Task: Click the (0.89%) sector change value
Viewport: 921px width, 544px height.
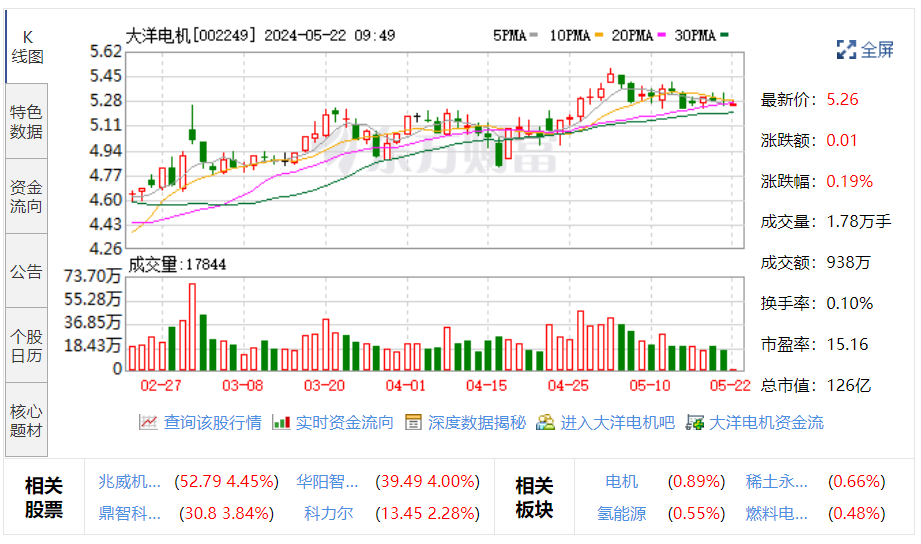Action: click(697, 482)
